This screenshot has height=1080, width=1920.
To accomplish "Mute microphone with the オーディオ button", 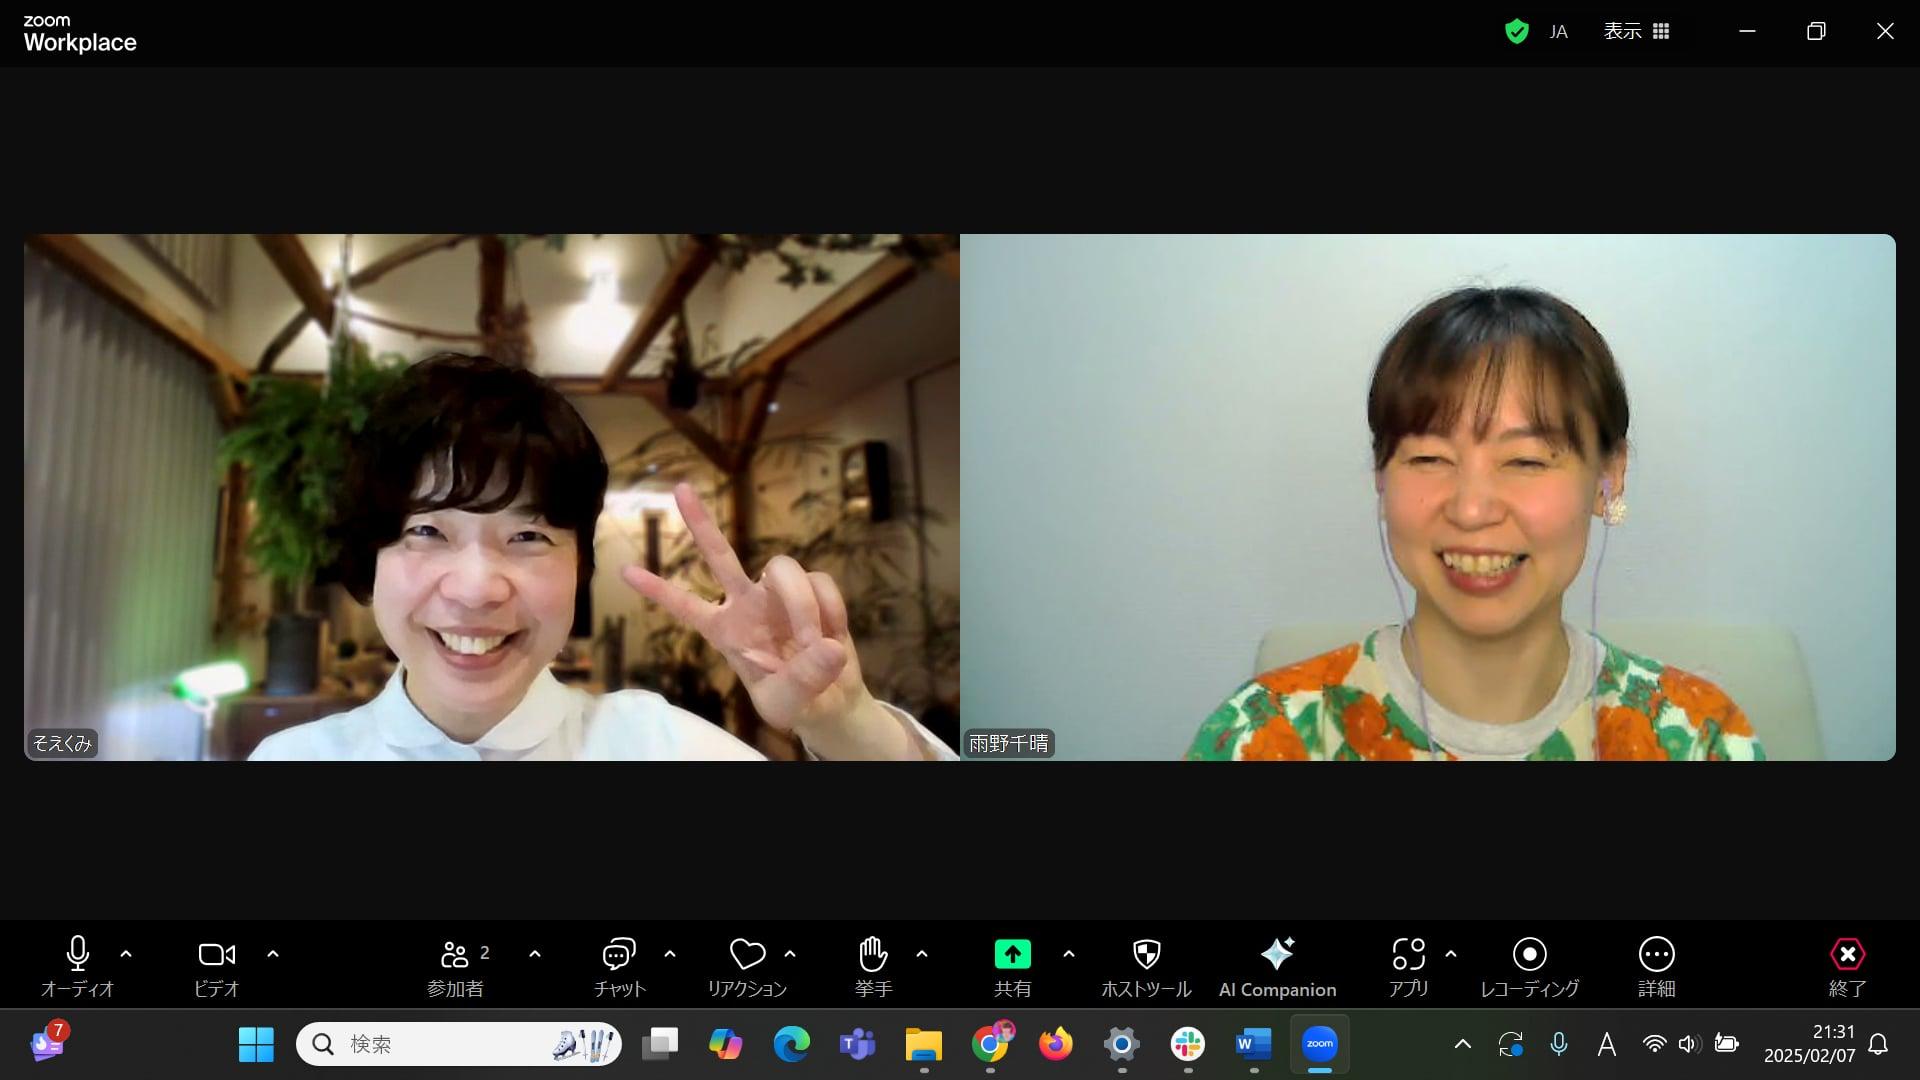I will coord(78,965).
